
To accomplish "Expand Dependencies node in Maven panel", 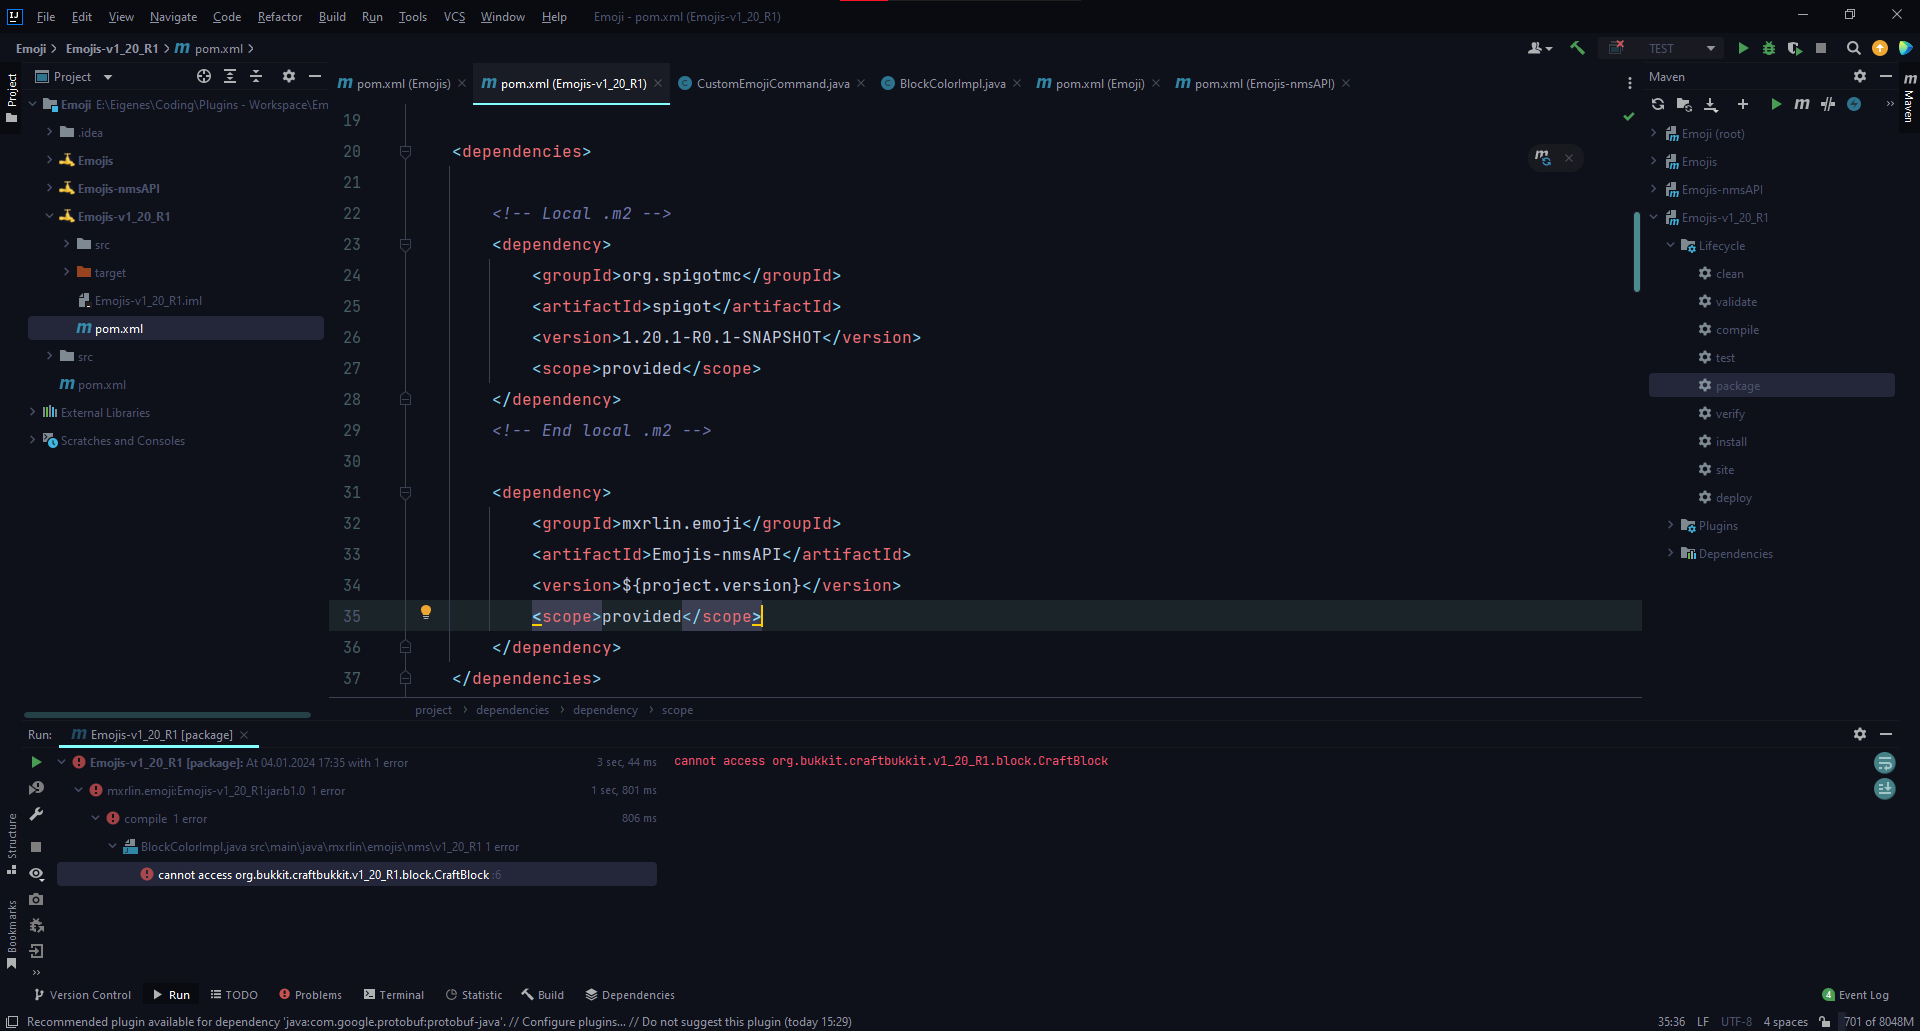I will coord(1670,553).
